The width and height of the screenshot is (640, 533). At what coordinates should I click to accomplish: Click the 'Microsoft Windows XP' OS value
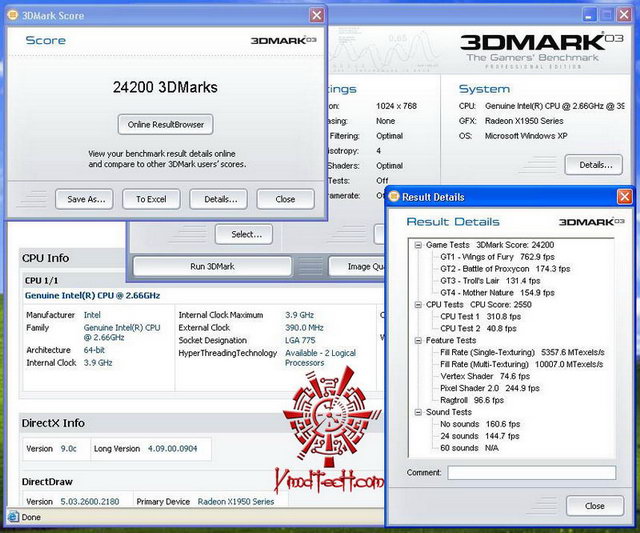[526, 136]
